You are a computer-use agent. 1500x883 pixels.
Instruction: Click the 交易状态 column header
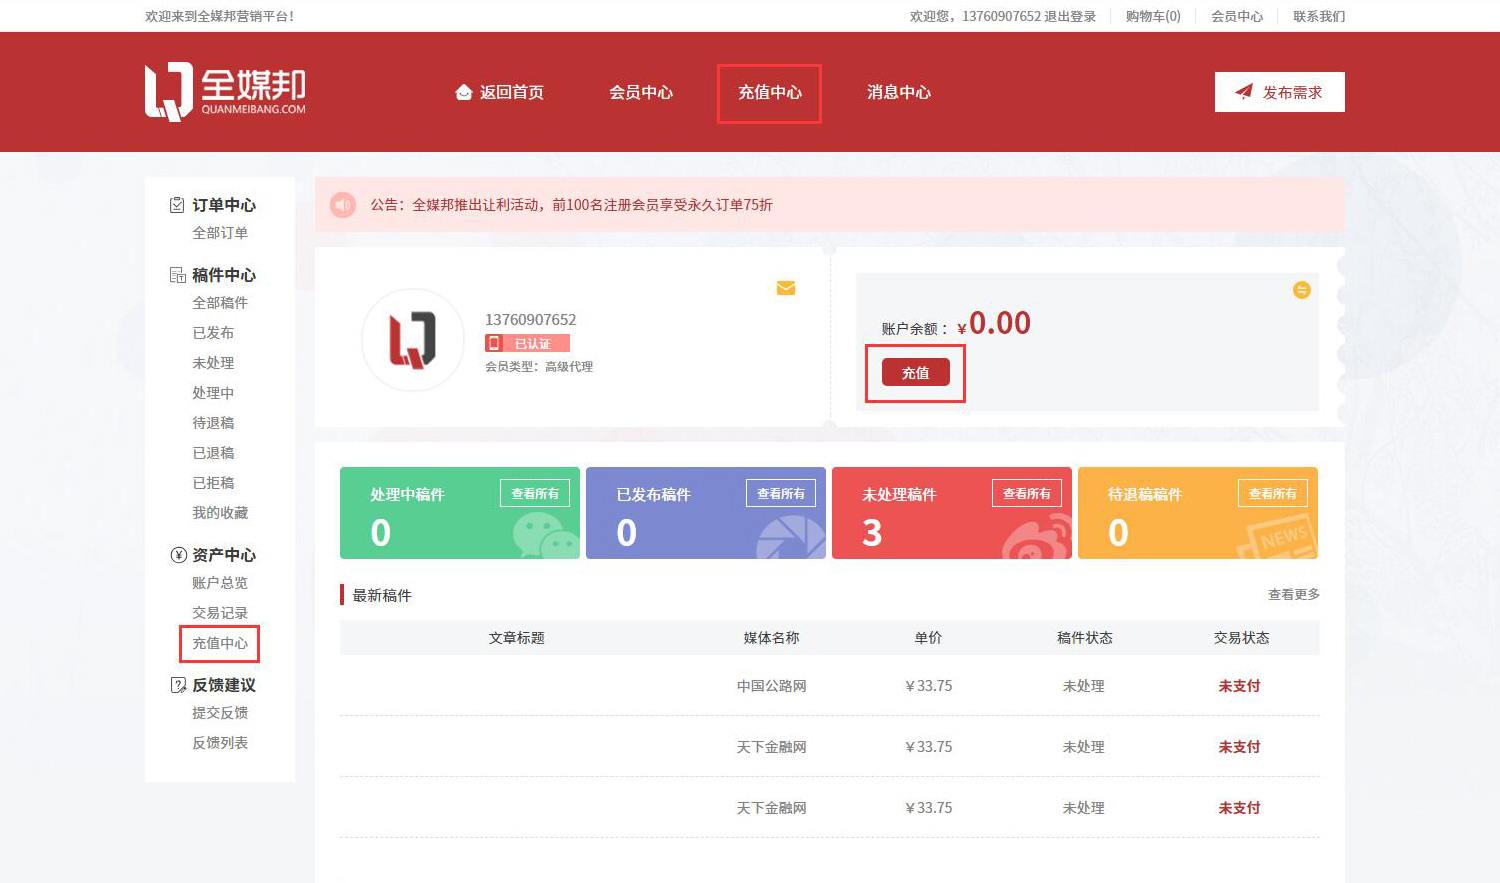(1242, 638)
